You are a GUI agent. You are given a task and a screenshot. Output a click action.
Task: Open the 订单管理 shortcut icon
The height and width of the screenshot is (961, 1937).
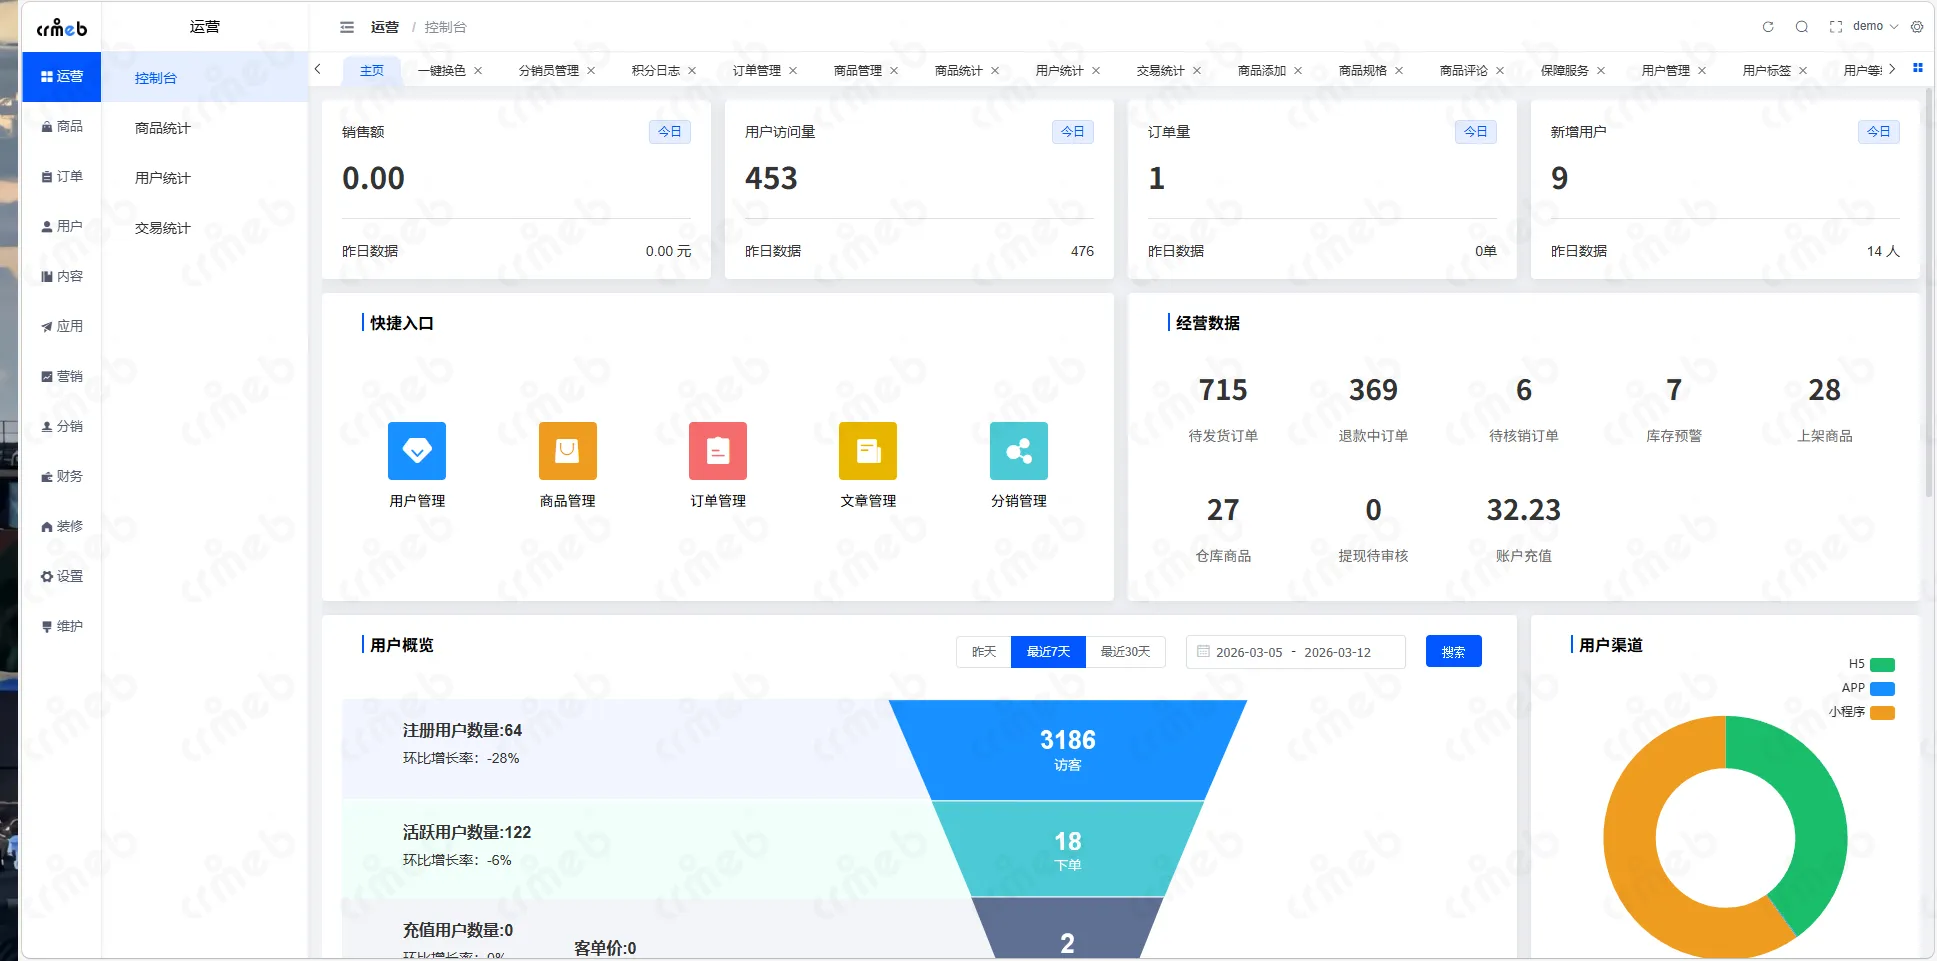(x=718, y=451)
